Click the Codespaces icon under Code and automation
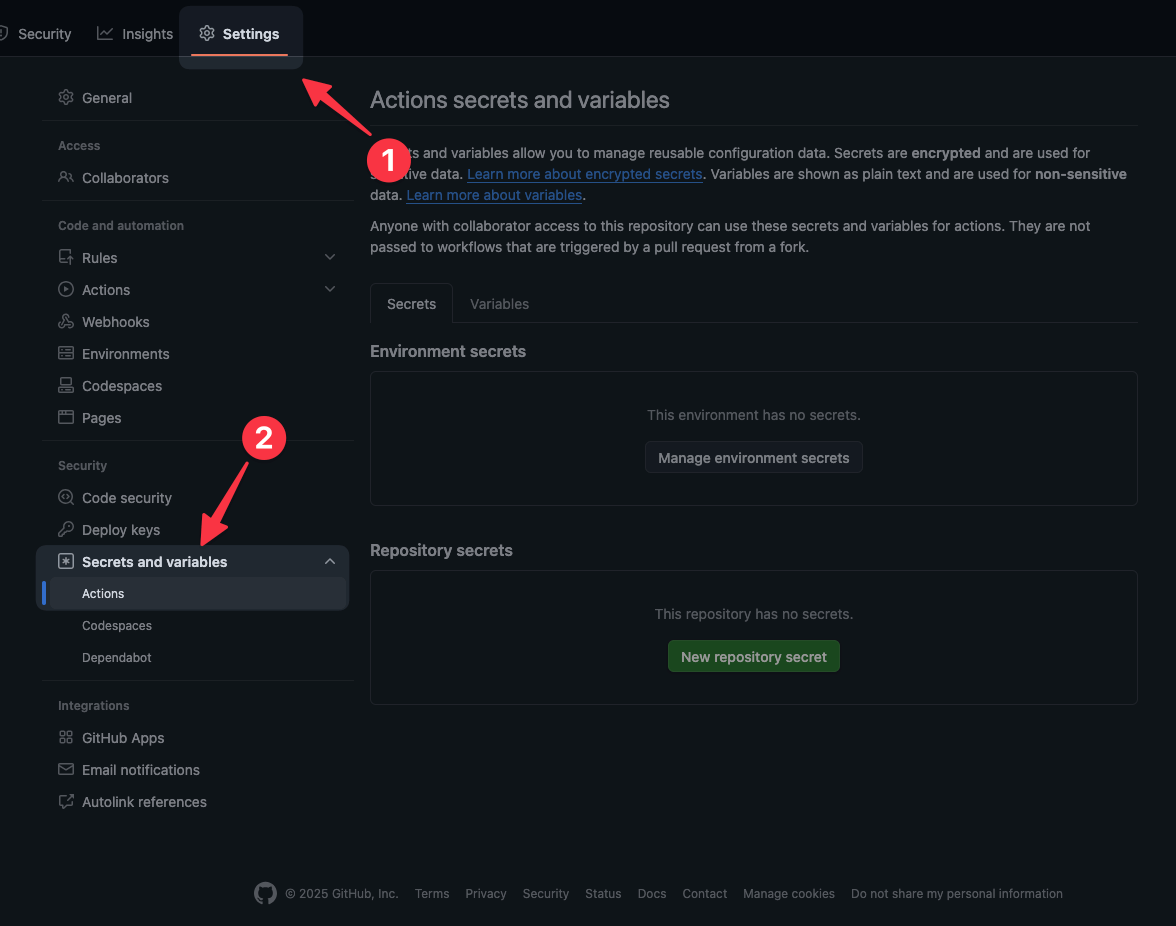 66,386
